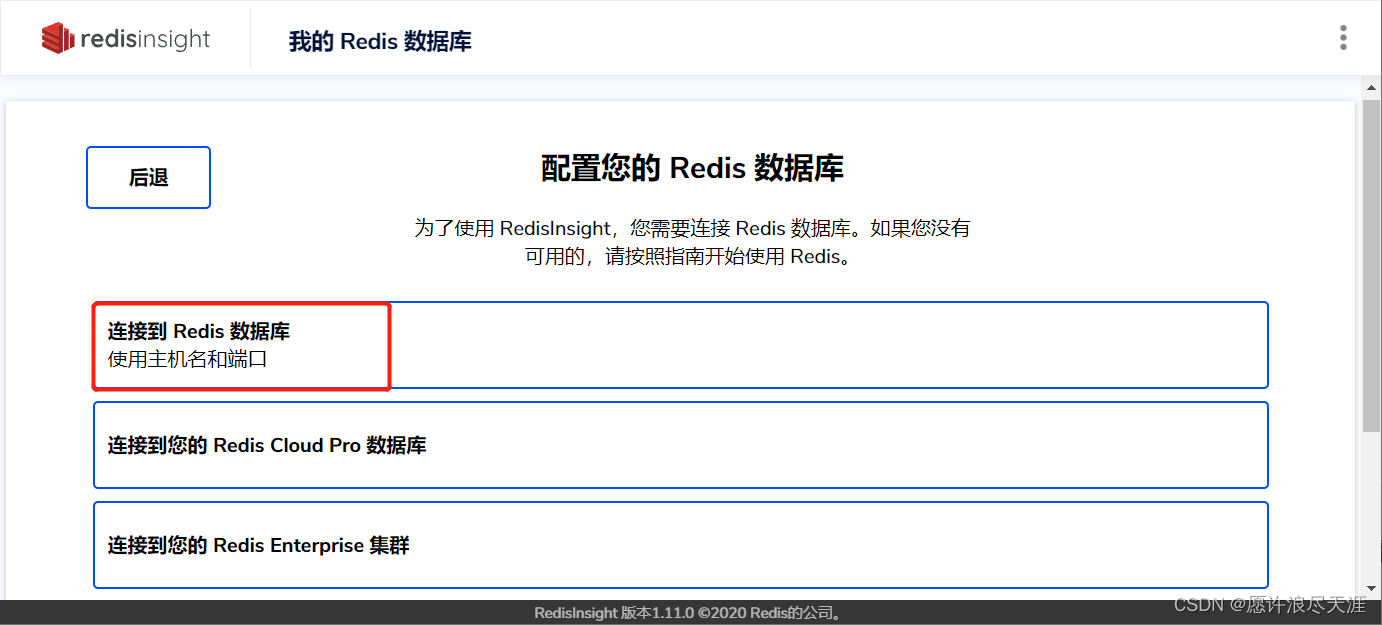Click the RedisInsight version footer text

pyautogui.click(x=690, y=613)
